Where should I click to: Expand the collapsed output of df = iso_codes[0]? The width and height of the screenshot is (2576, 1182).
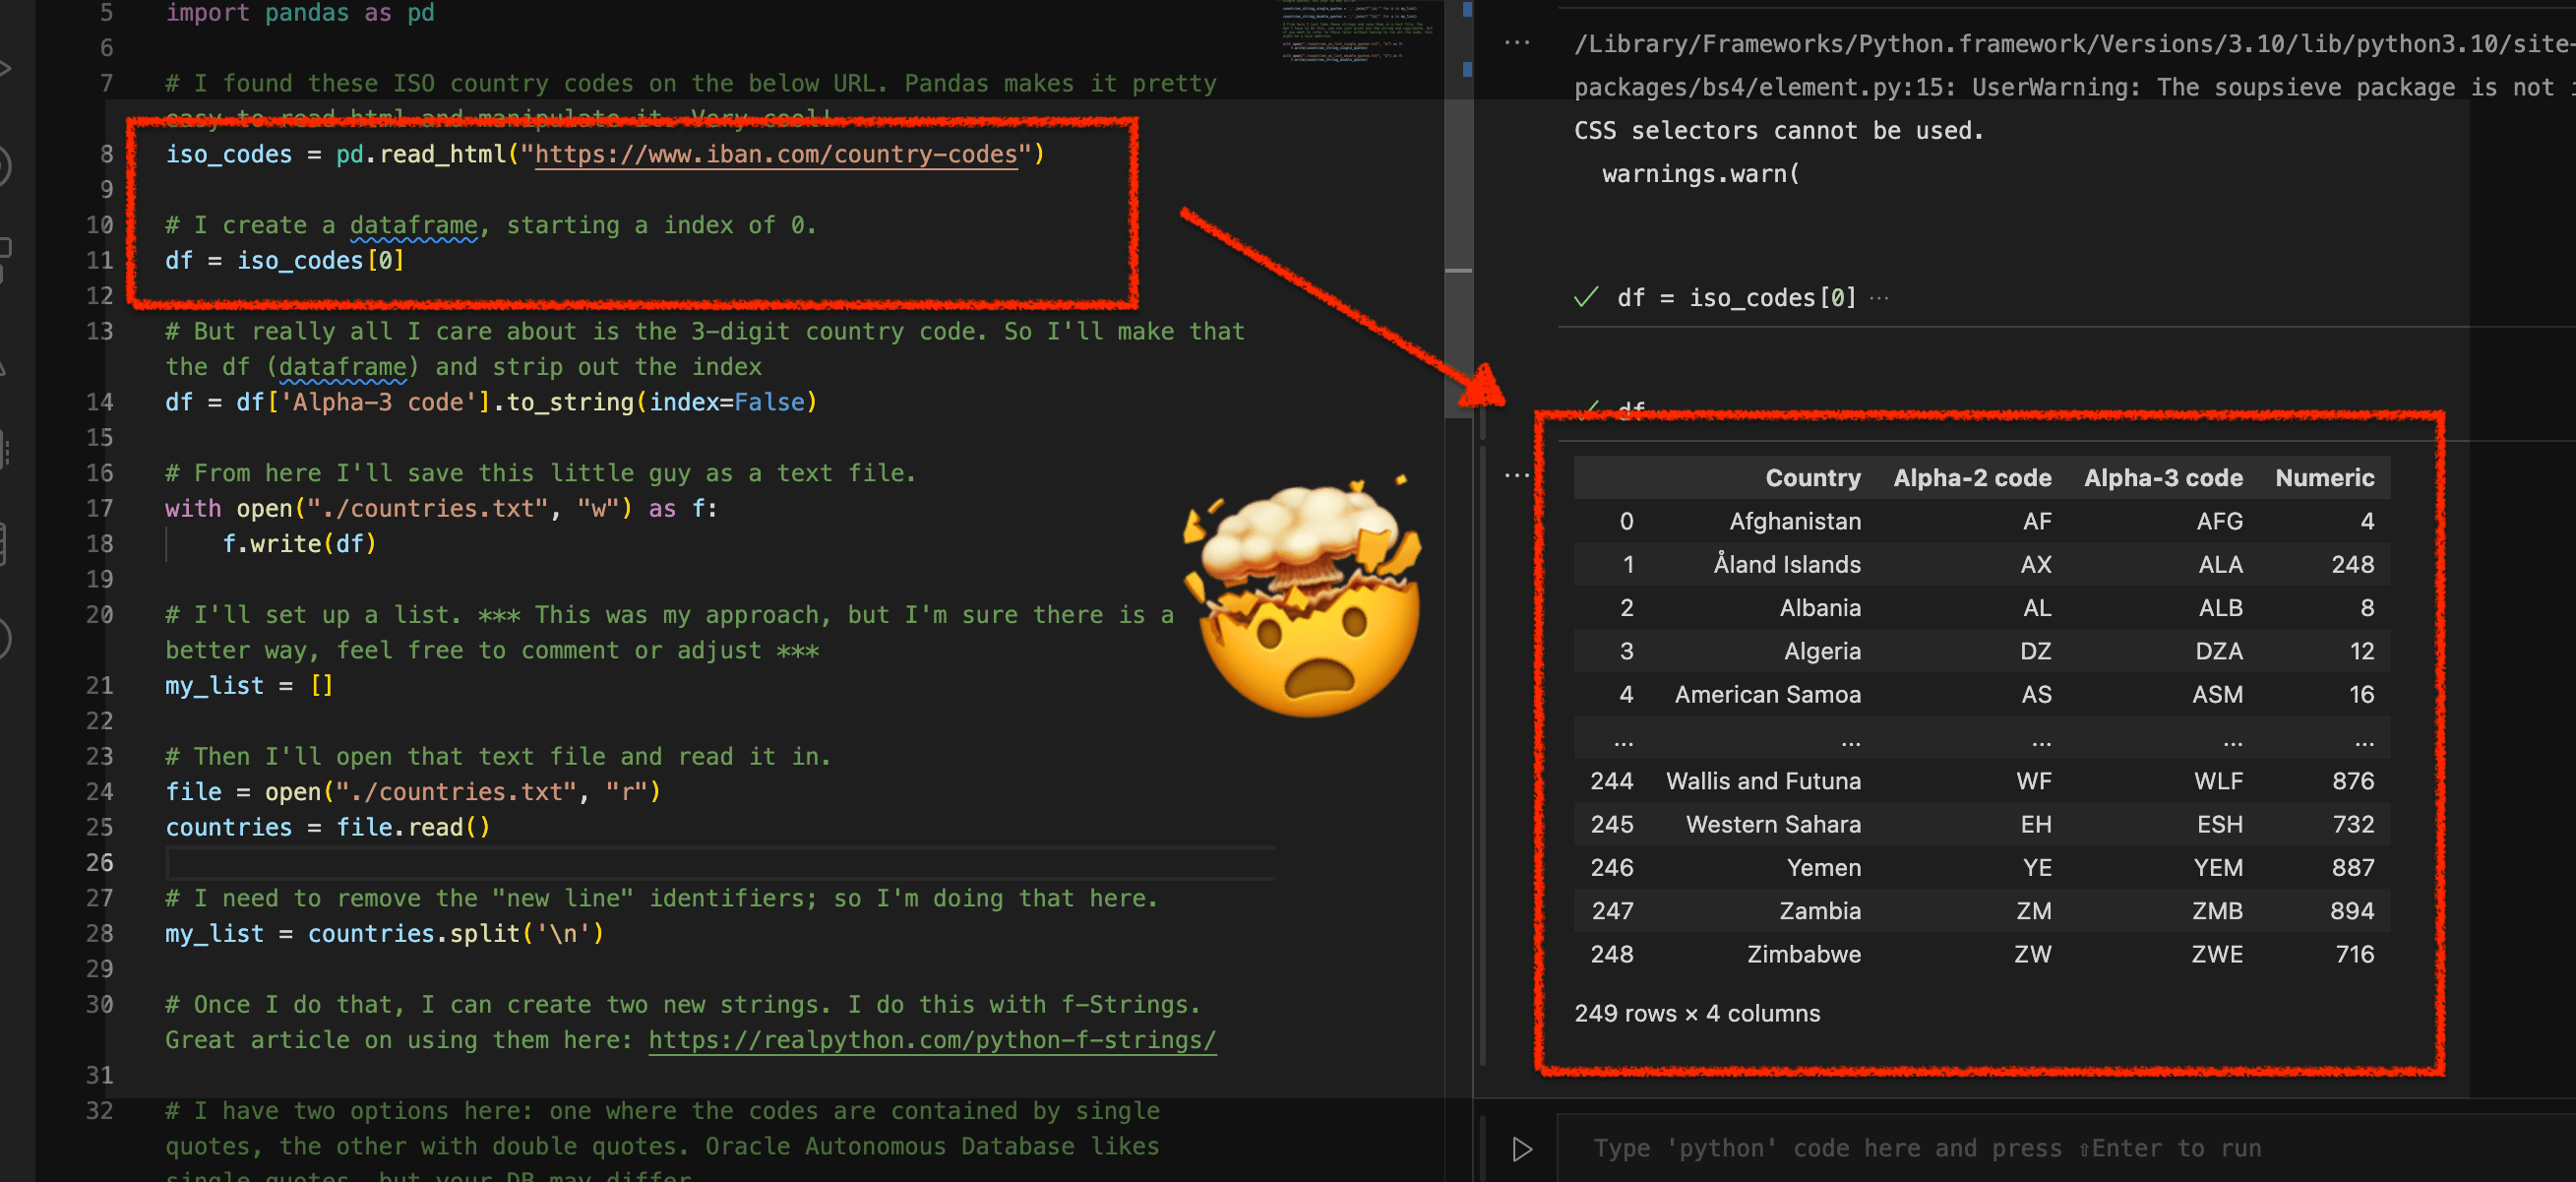[1880, 297]
